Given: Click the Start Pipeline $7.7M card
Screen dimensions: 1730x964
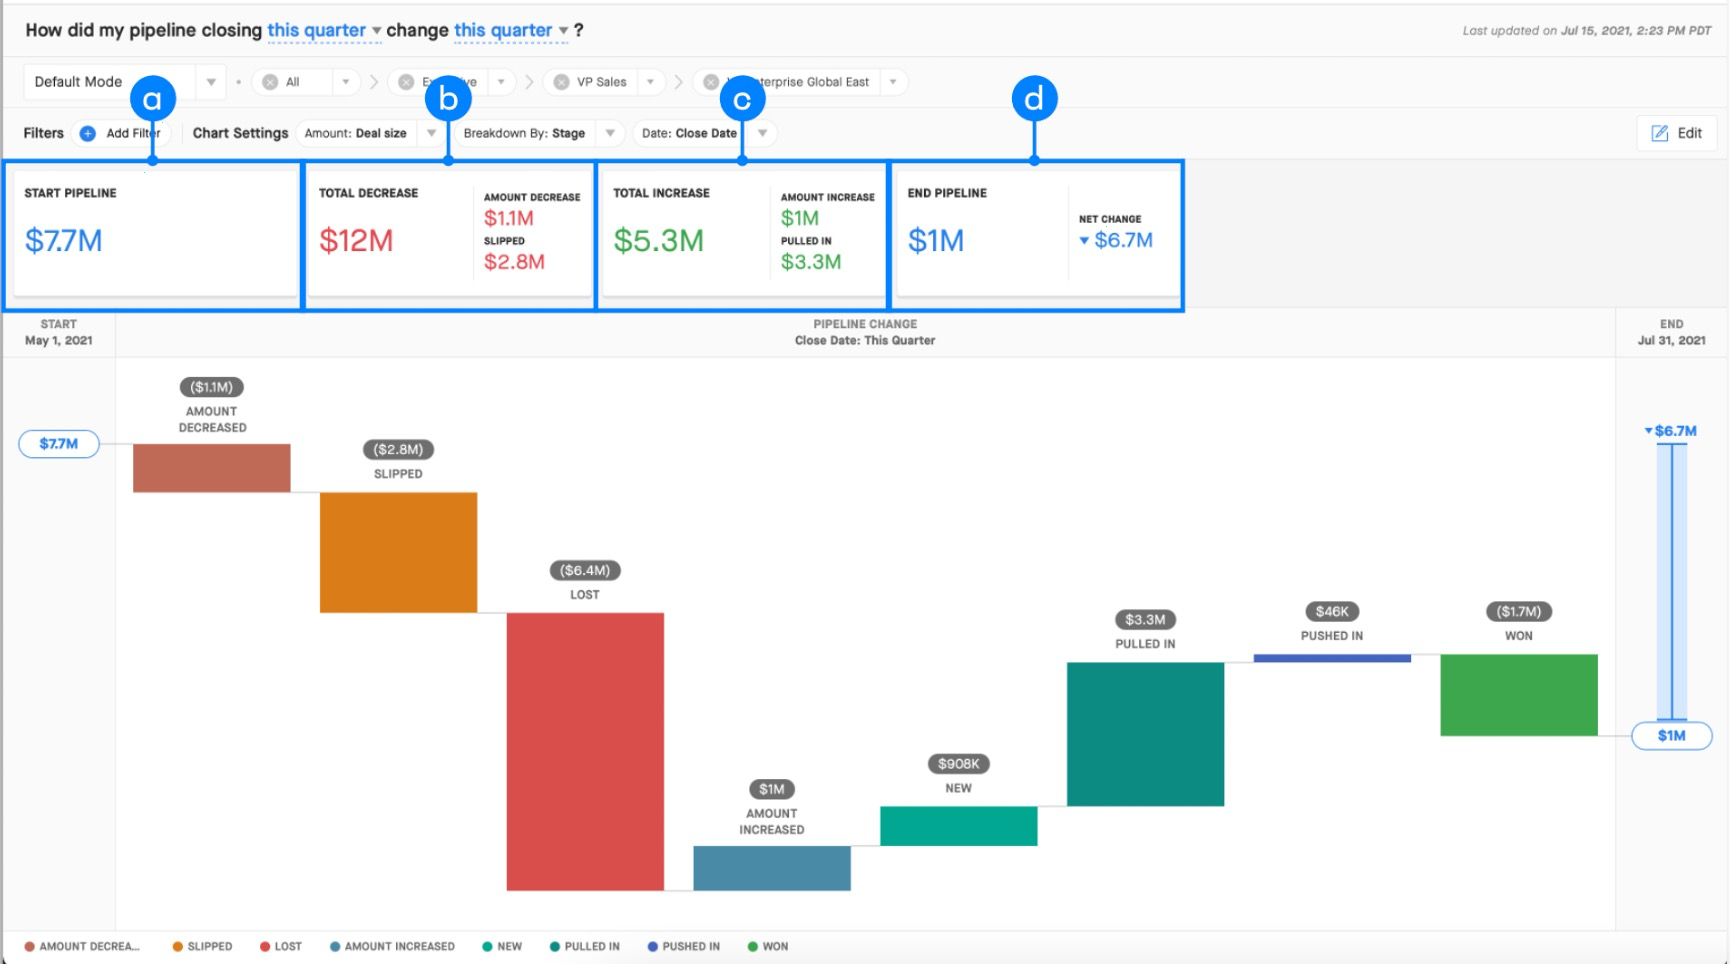Looking at the screenshot, I should coord(156,233).
